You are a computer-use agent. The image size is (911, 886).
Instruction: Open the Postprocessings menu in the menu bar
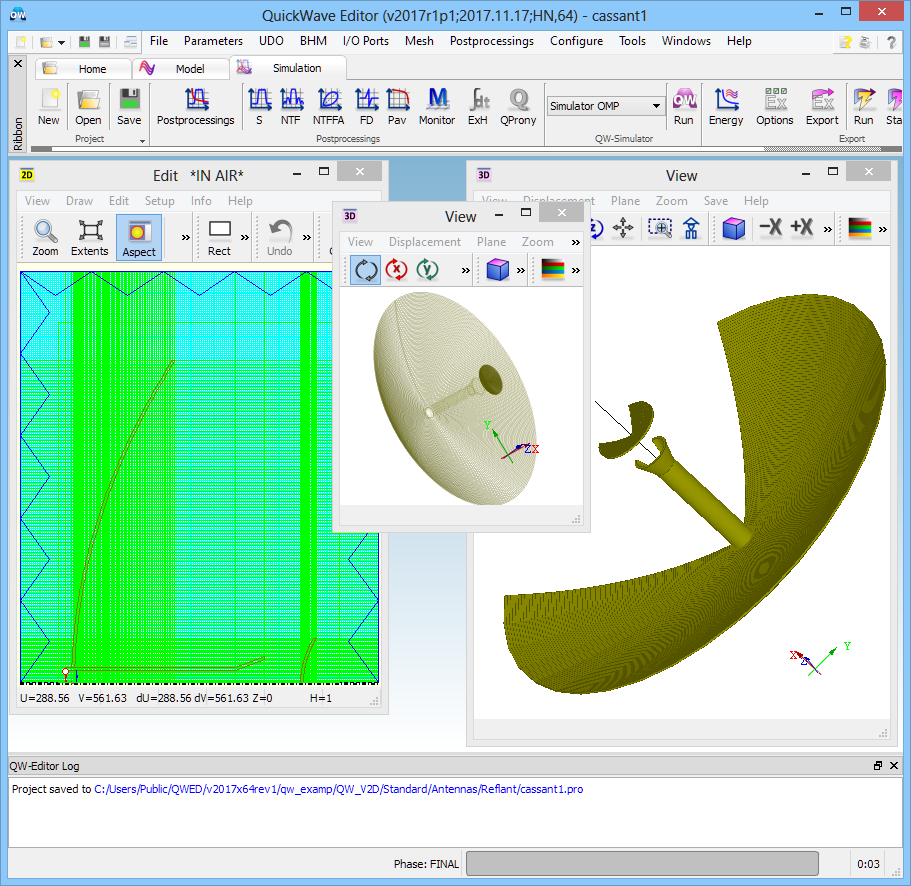(x=491, y=41)
